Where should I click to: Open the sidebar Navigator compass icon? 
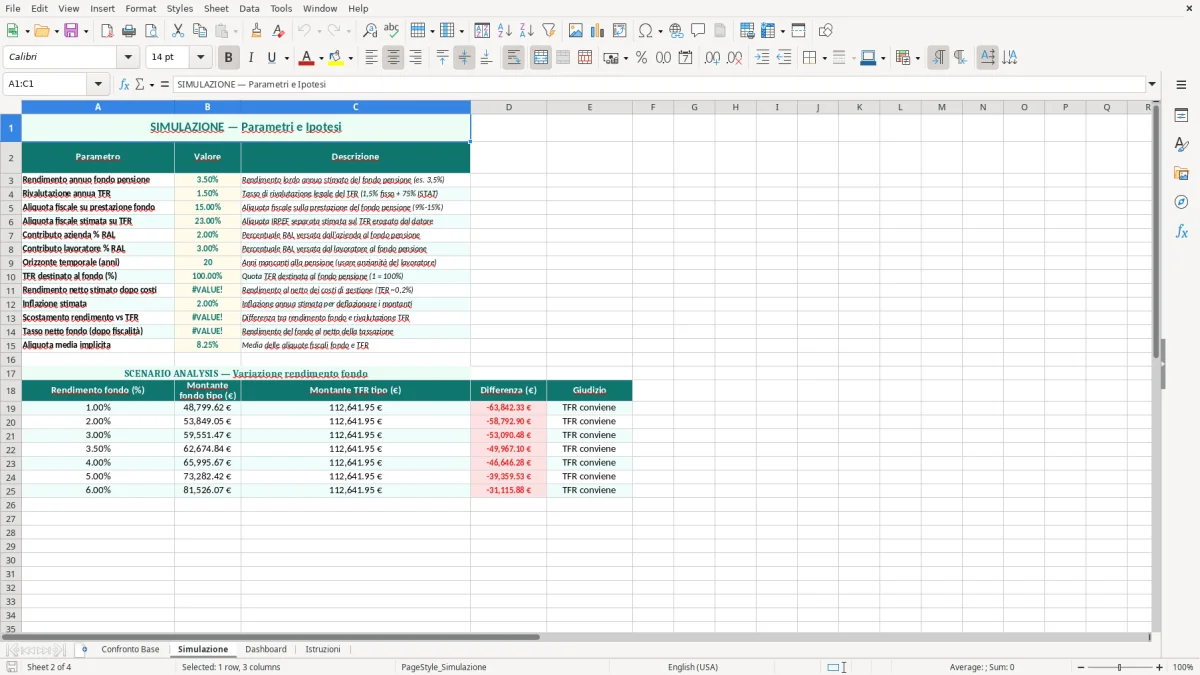(1181, 202)
